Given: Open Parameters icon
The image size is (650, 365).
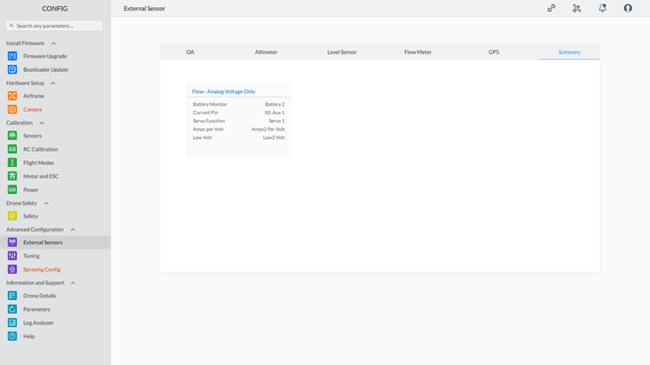Looking at the screenshot, I should [12, 309].
